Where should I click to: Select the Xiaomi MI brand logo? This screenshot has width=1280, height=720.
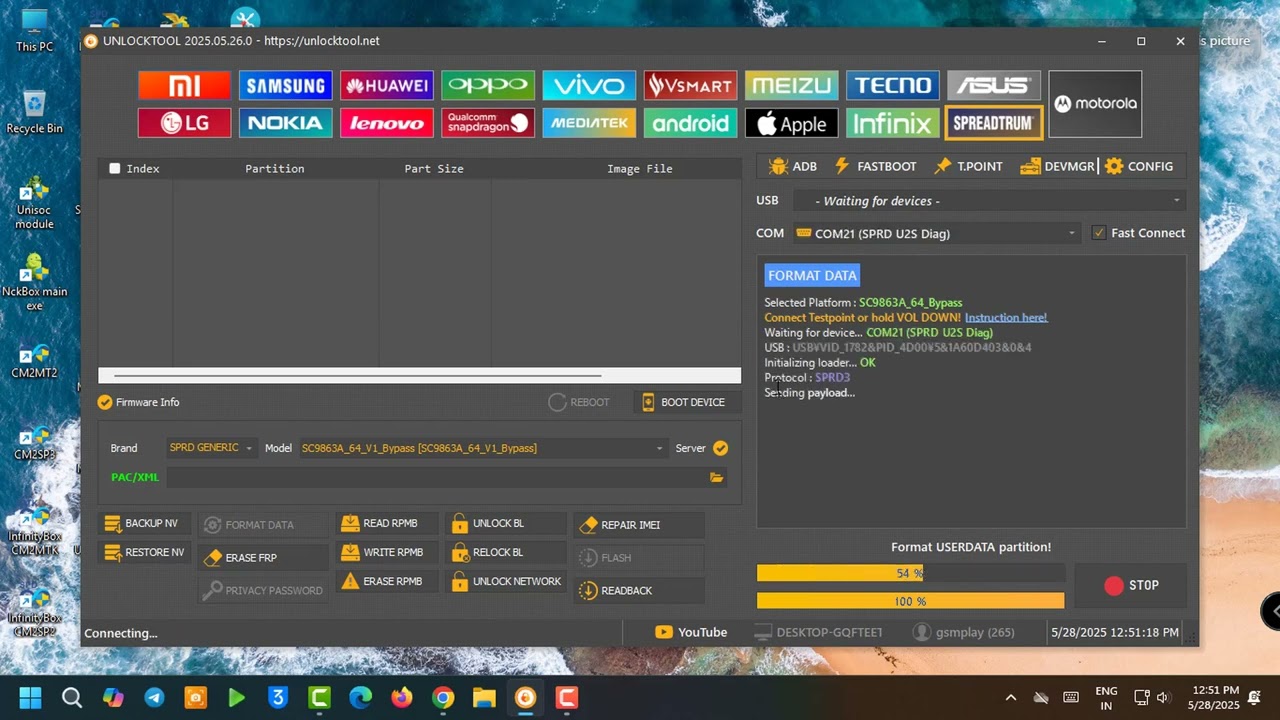click(184, 85)
